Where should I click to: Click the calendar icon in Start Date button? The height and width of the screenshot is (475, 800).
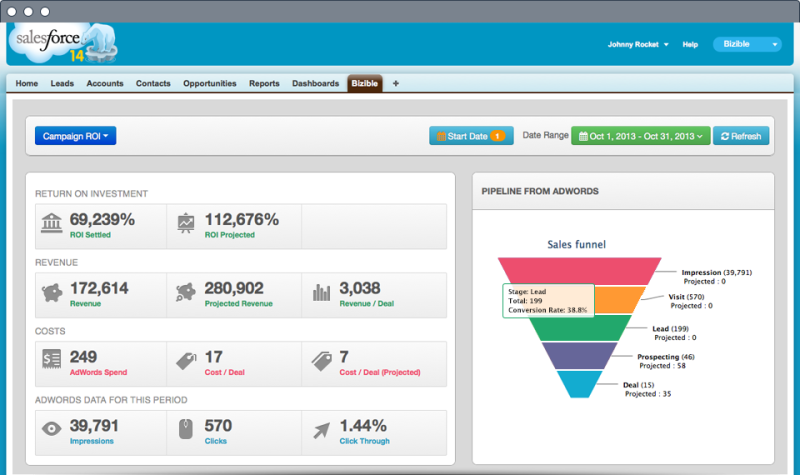pyautogui.click(x=441, y=136)
